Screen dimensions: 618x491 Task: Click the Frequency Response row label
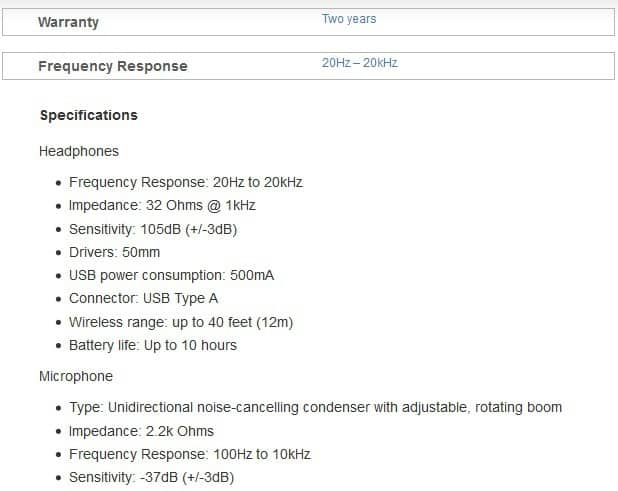click(112, 66)
